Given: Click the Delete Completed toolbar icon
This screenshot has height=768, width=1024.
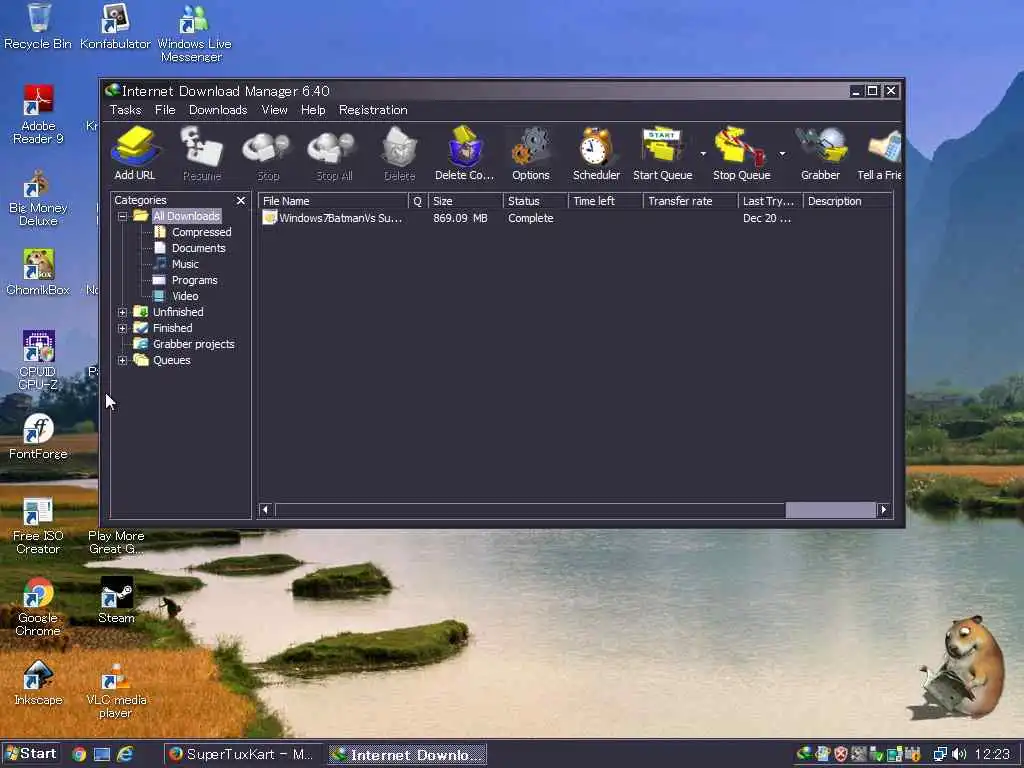Looking at the screenshot, I should [464, 153].
